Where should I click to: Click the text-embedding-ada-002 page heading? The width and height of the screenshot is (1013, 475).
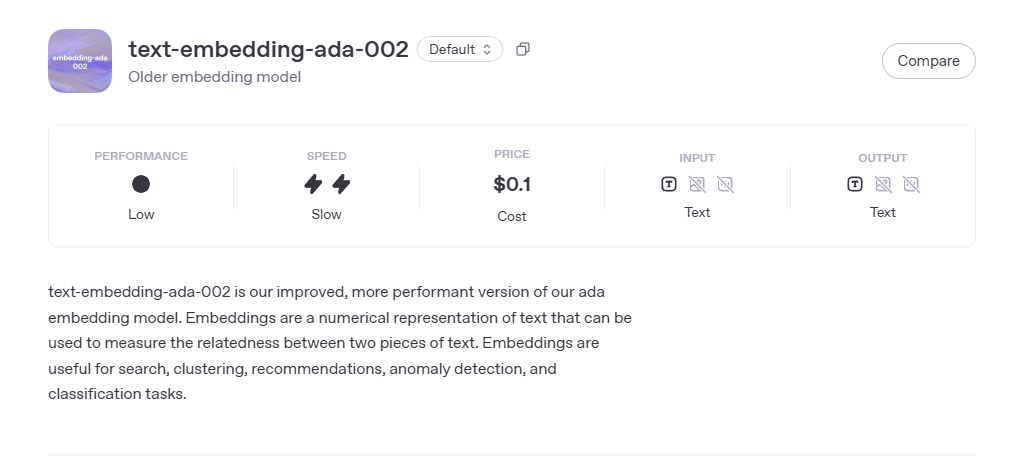click(268, 49)
